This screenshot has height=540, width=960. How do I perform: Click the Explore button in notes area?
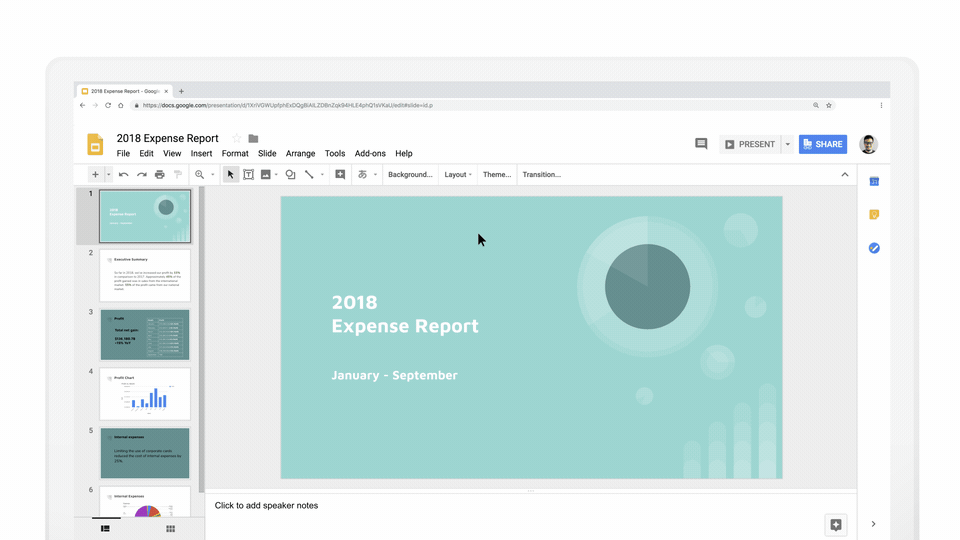[x=836, y=525]
